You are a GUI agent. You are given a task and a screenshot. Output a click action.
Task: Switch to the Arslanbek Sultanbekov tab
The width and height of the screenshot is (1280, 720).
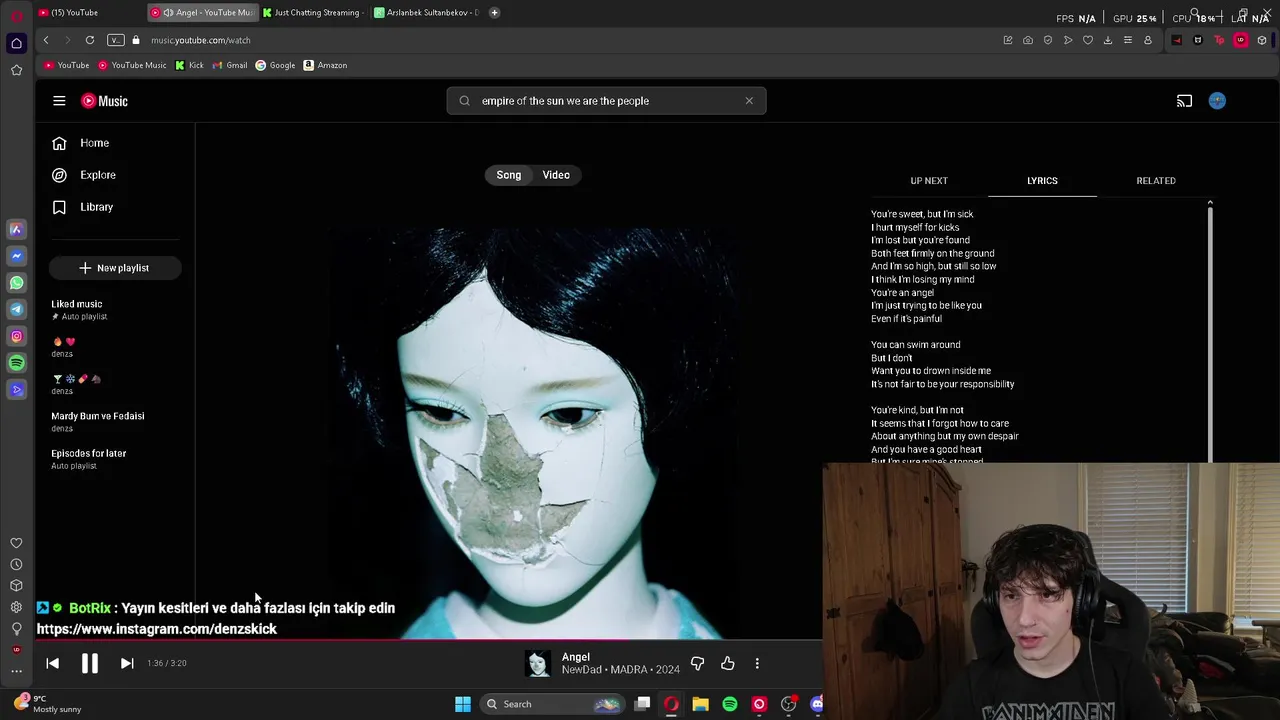(x=426, y=13)
